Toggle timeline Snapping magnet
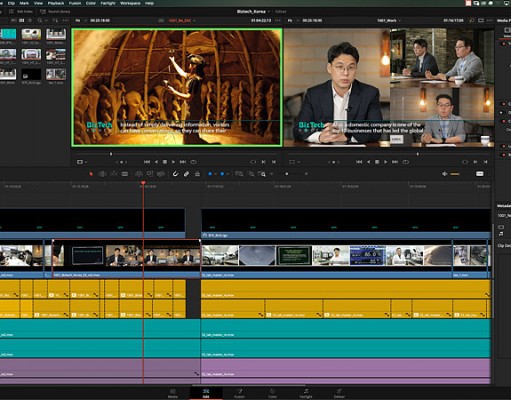 click(175, 174)
